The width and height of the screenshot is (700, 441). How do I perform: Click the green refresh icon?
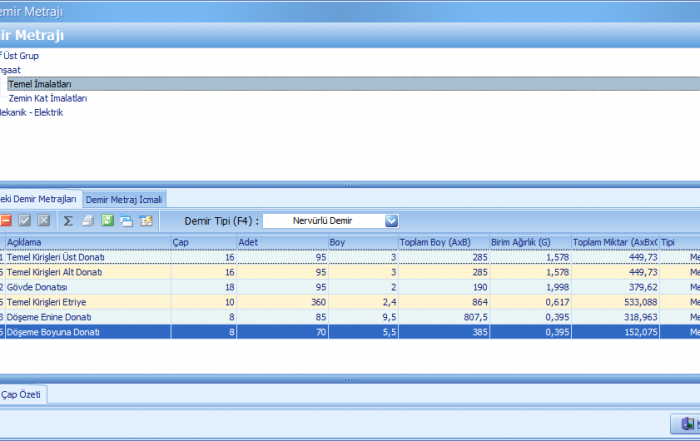coord(107,220)
